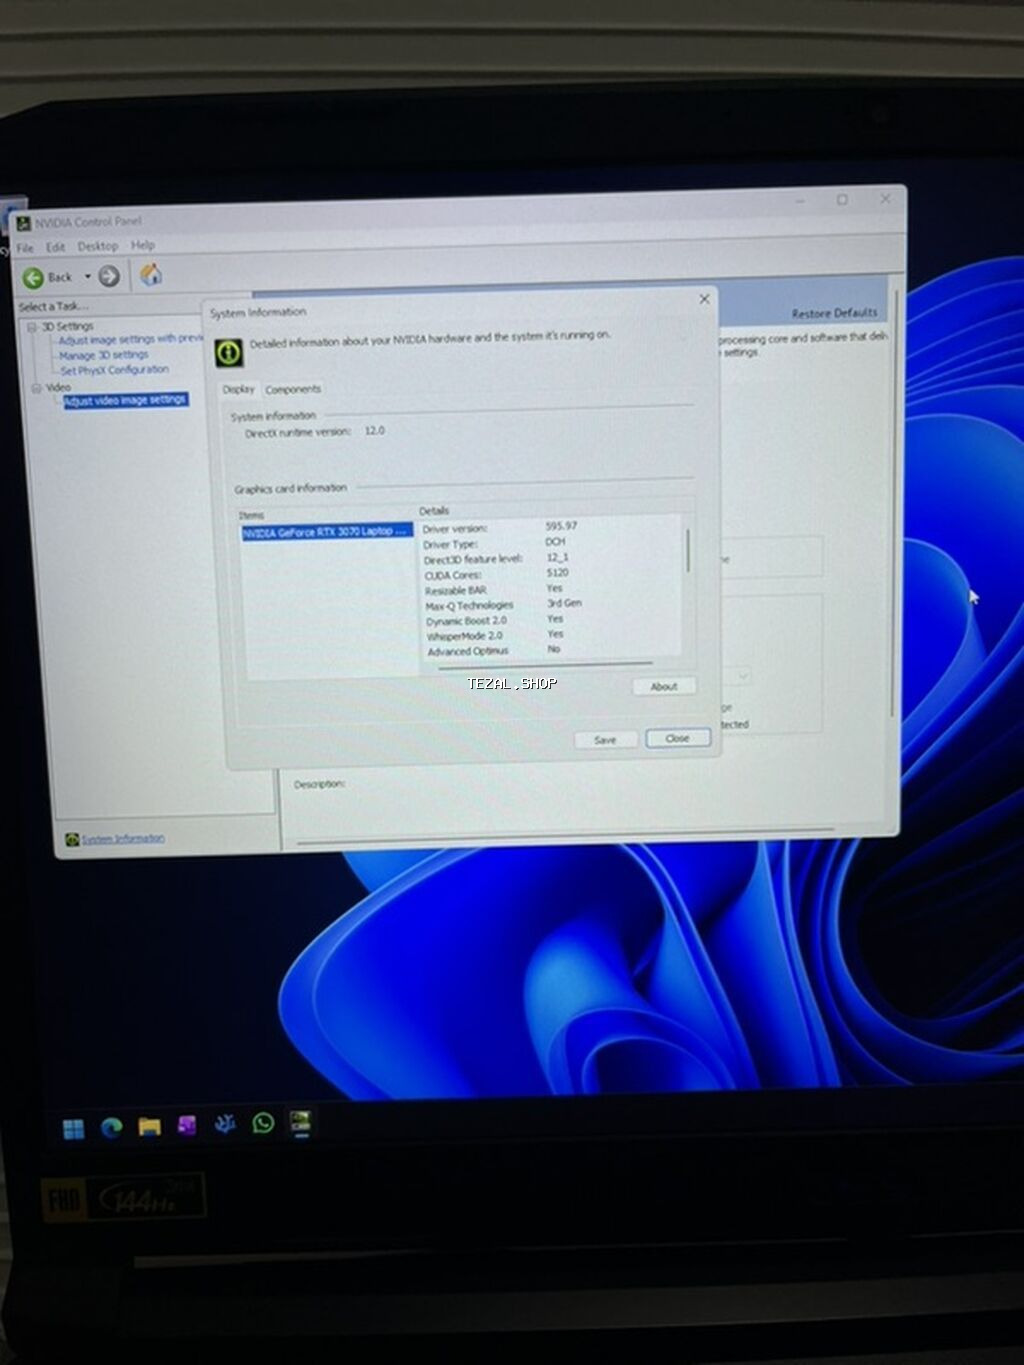Open the WhatsApp taskbar icon
1024x1365 pixels.
tap(262, 1124)
